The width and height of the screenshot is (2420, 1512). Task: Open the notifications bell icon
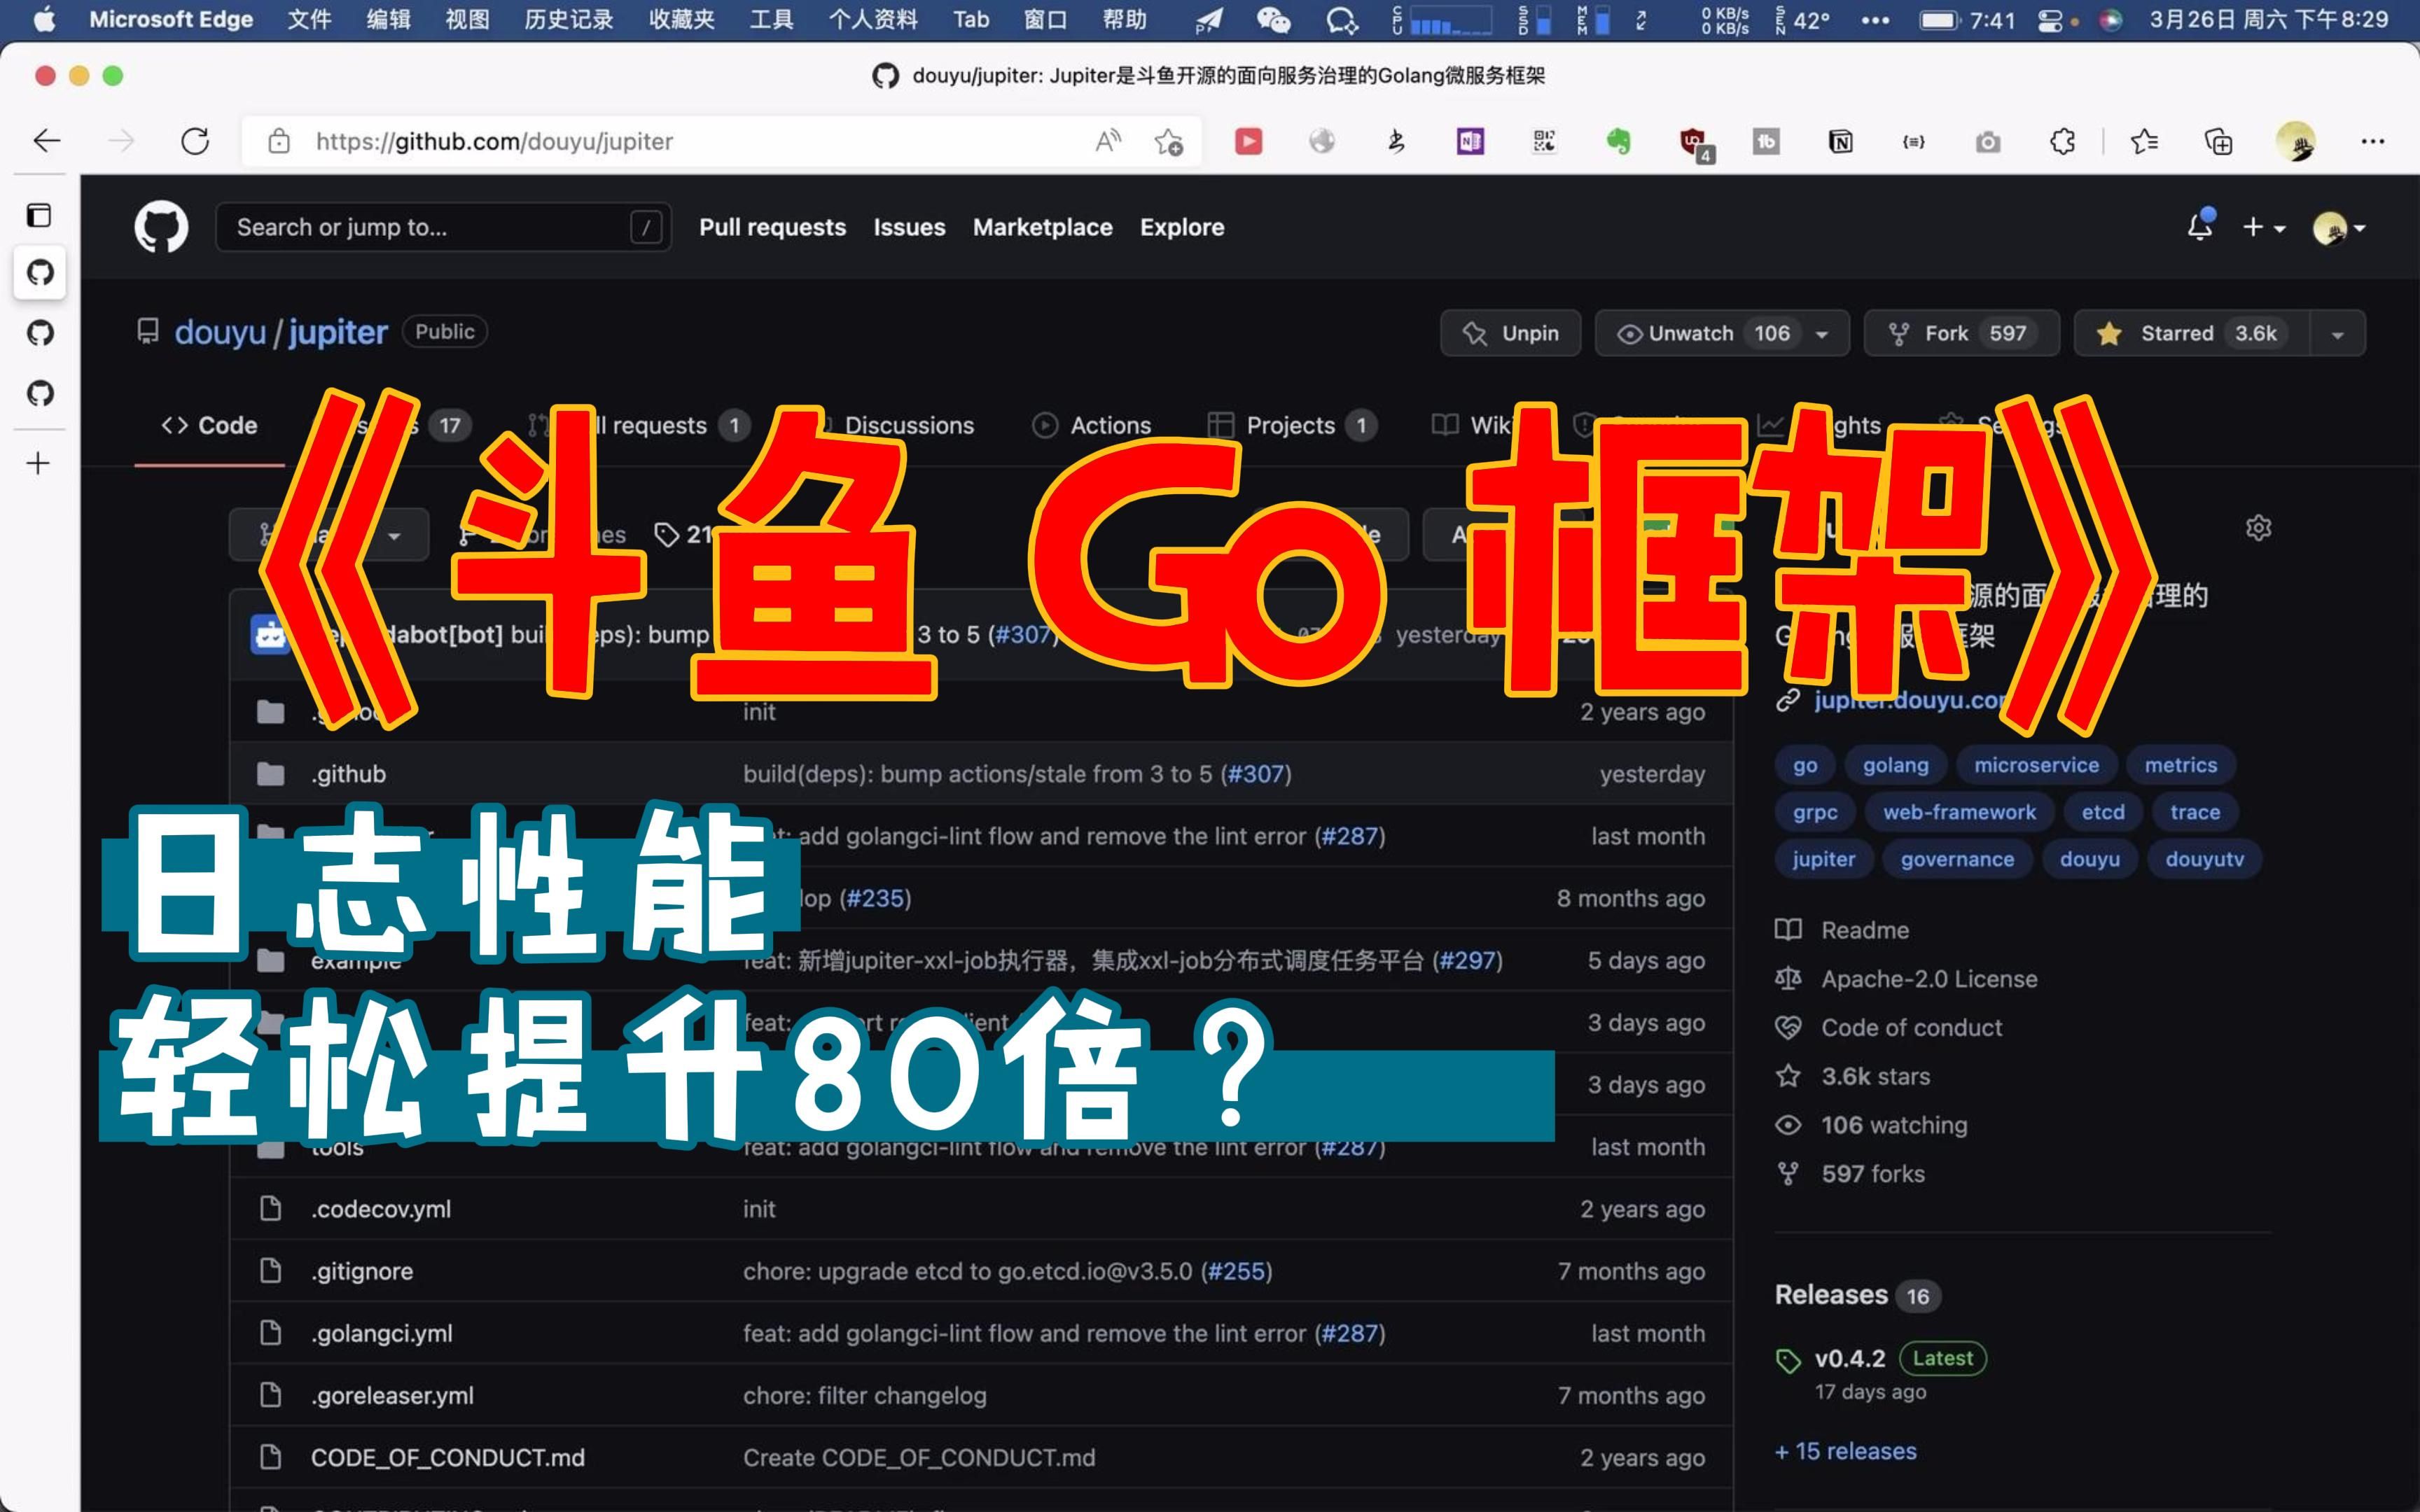[x=2200, y=226]
